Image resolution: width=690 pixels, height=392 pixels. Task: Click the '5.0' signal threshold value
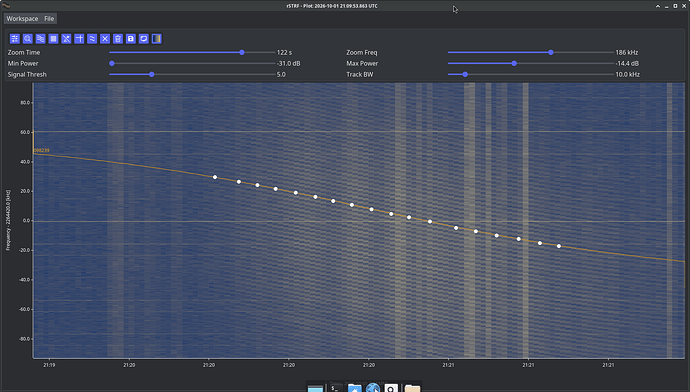click(x=281, y=74)
